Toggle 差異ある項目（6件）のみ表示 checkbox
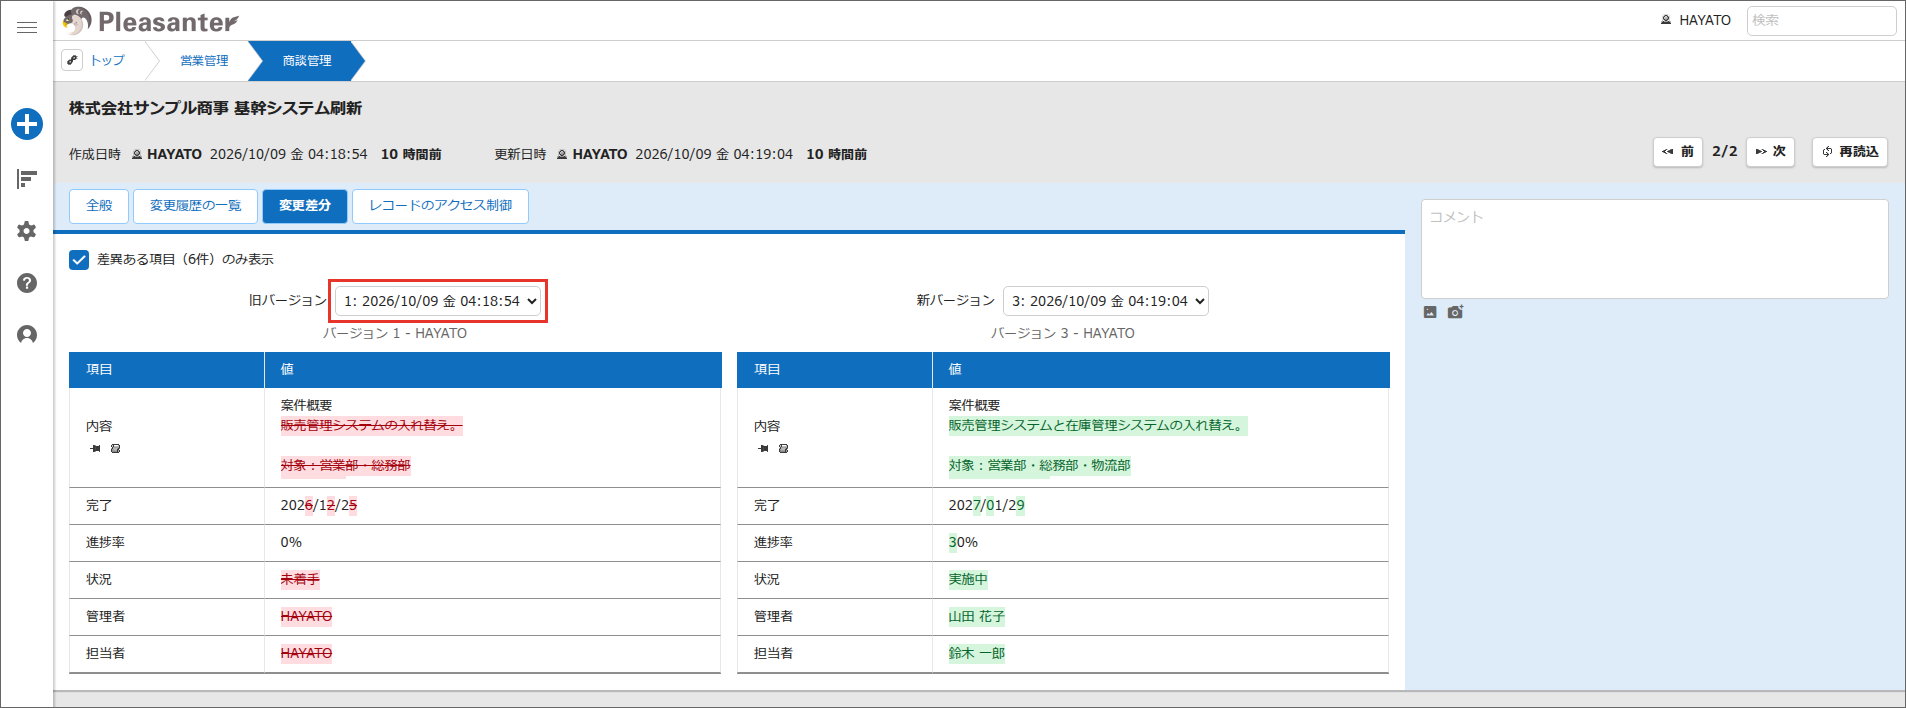 (x=79, y=260)
